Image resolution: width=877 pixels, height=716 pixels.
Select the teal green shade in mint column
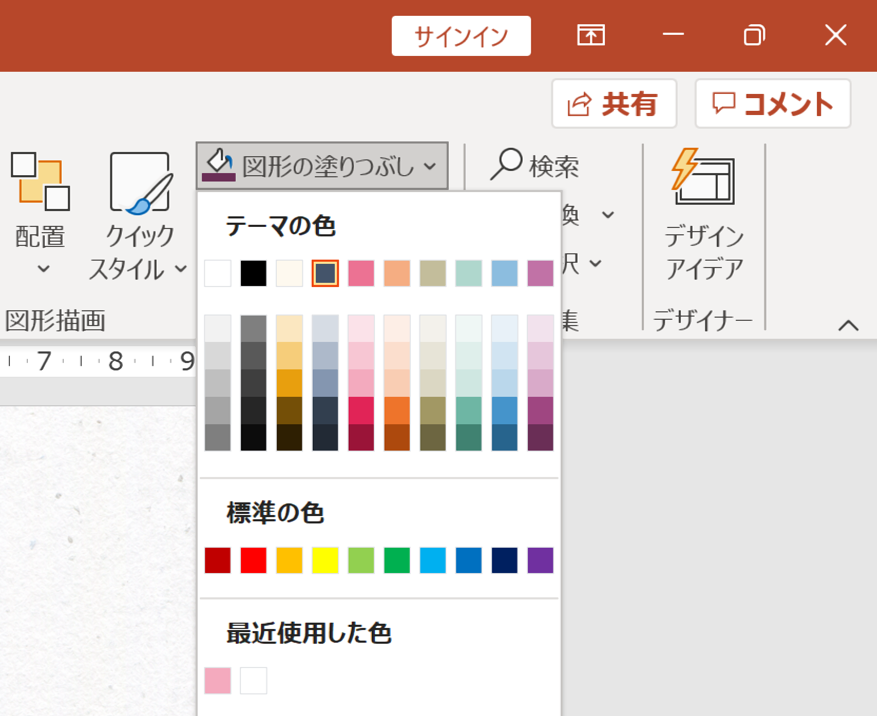(x=468, y=411)
